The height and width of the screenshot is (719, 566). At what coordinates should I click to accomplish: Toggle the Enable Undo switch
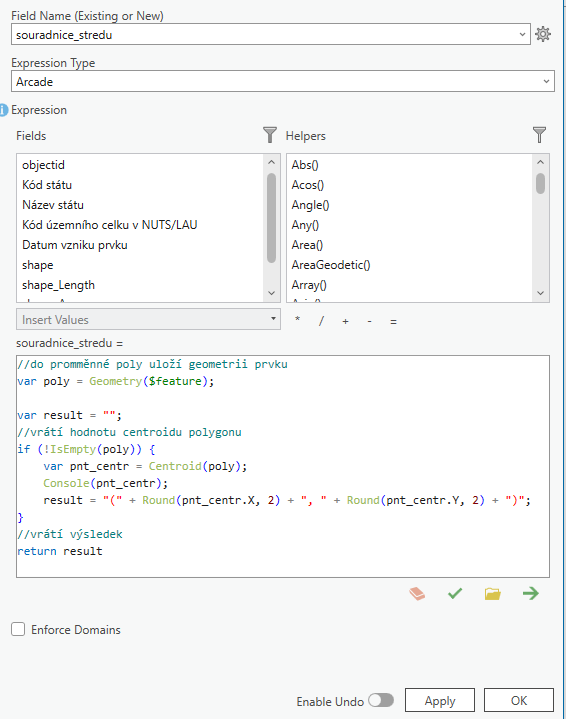pos(381,700)
